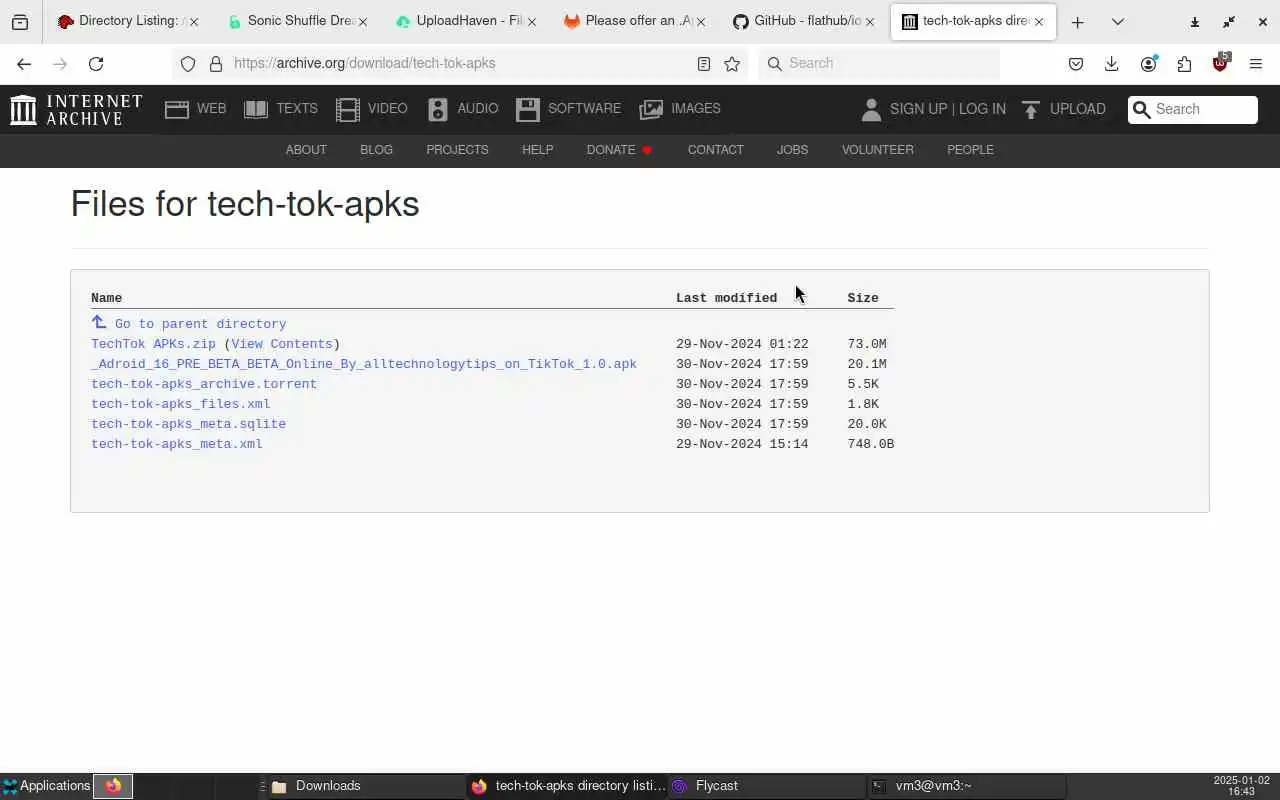Open the VIDEO media section
1280x800 pixels.
(x=372, y=109)
